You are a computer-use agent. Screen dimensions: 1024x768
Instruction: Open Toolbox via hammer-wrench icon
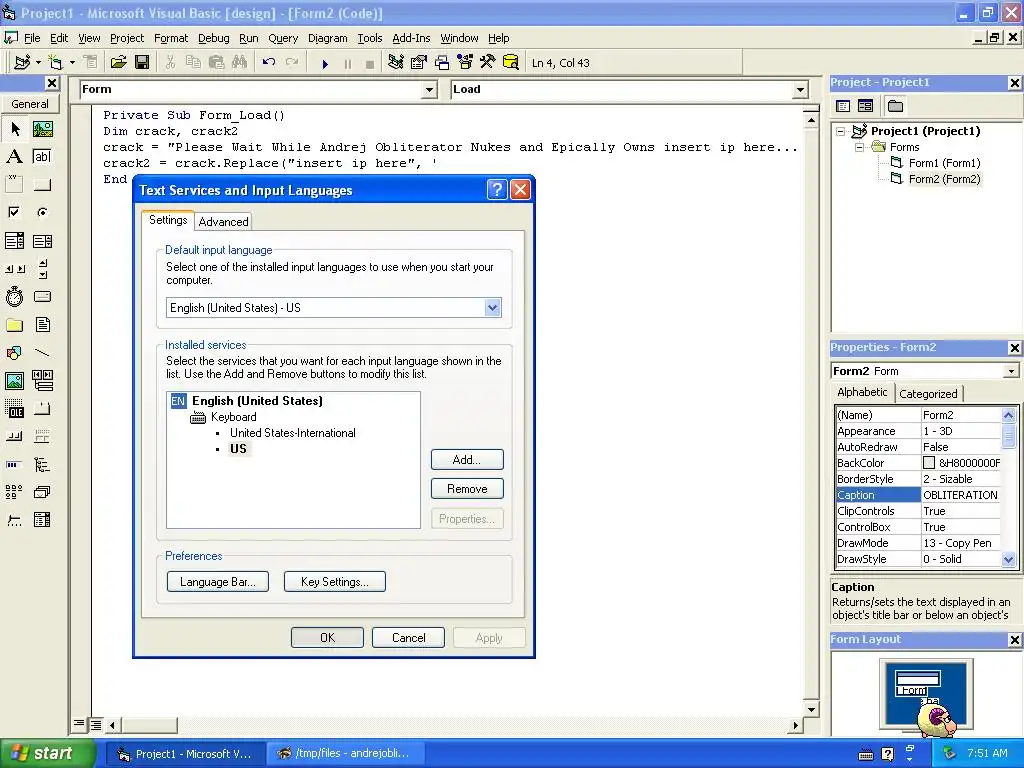click(488, 63)
